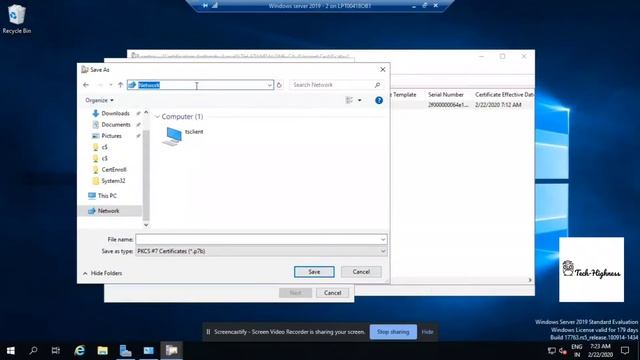The height and width of the screenshot is (360, 640).
Task: Select Documents in navigation pane
Action: coord(116,124)
